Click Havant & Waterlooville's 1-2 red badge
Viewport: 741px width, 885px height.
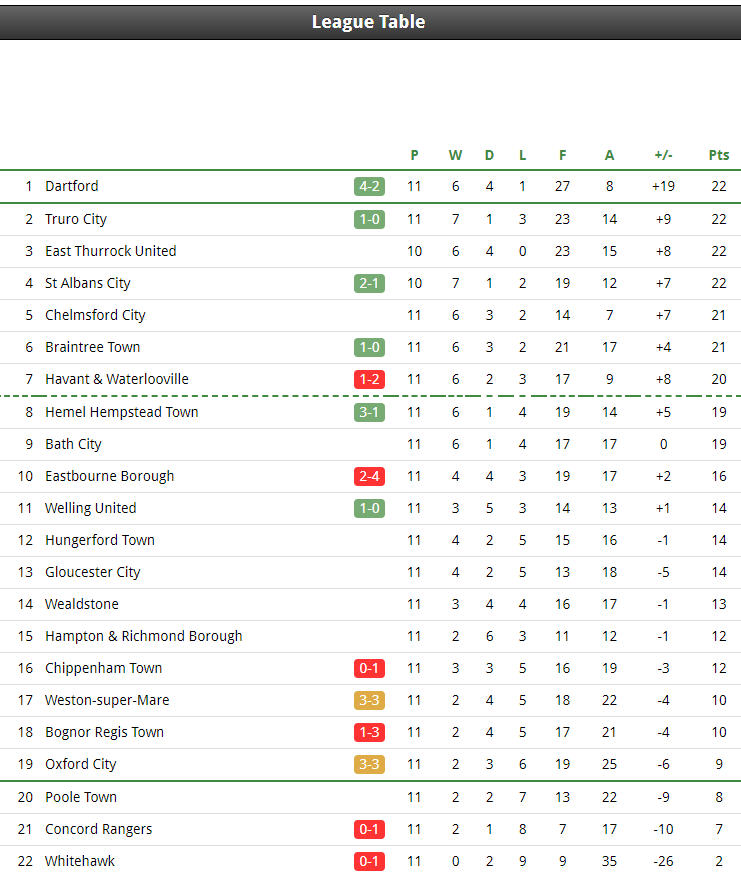369,379
